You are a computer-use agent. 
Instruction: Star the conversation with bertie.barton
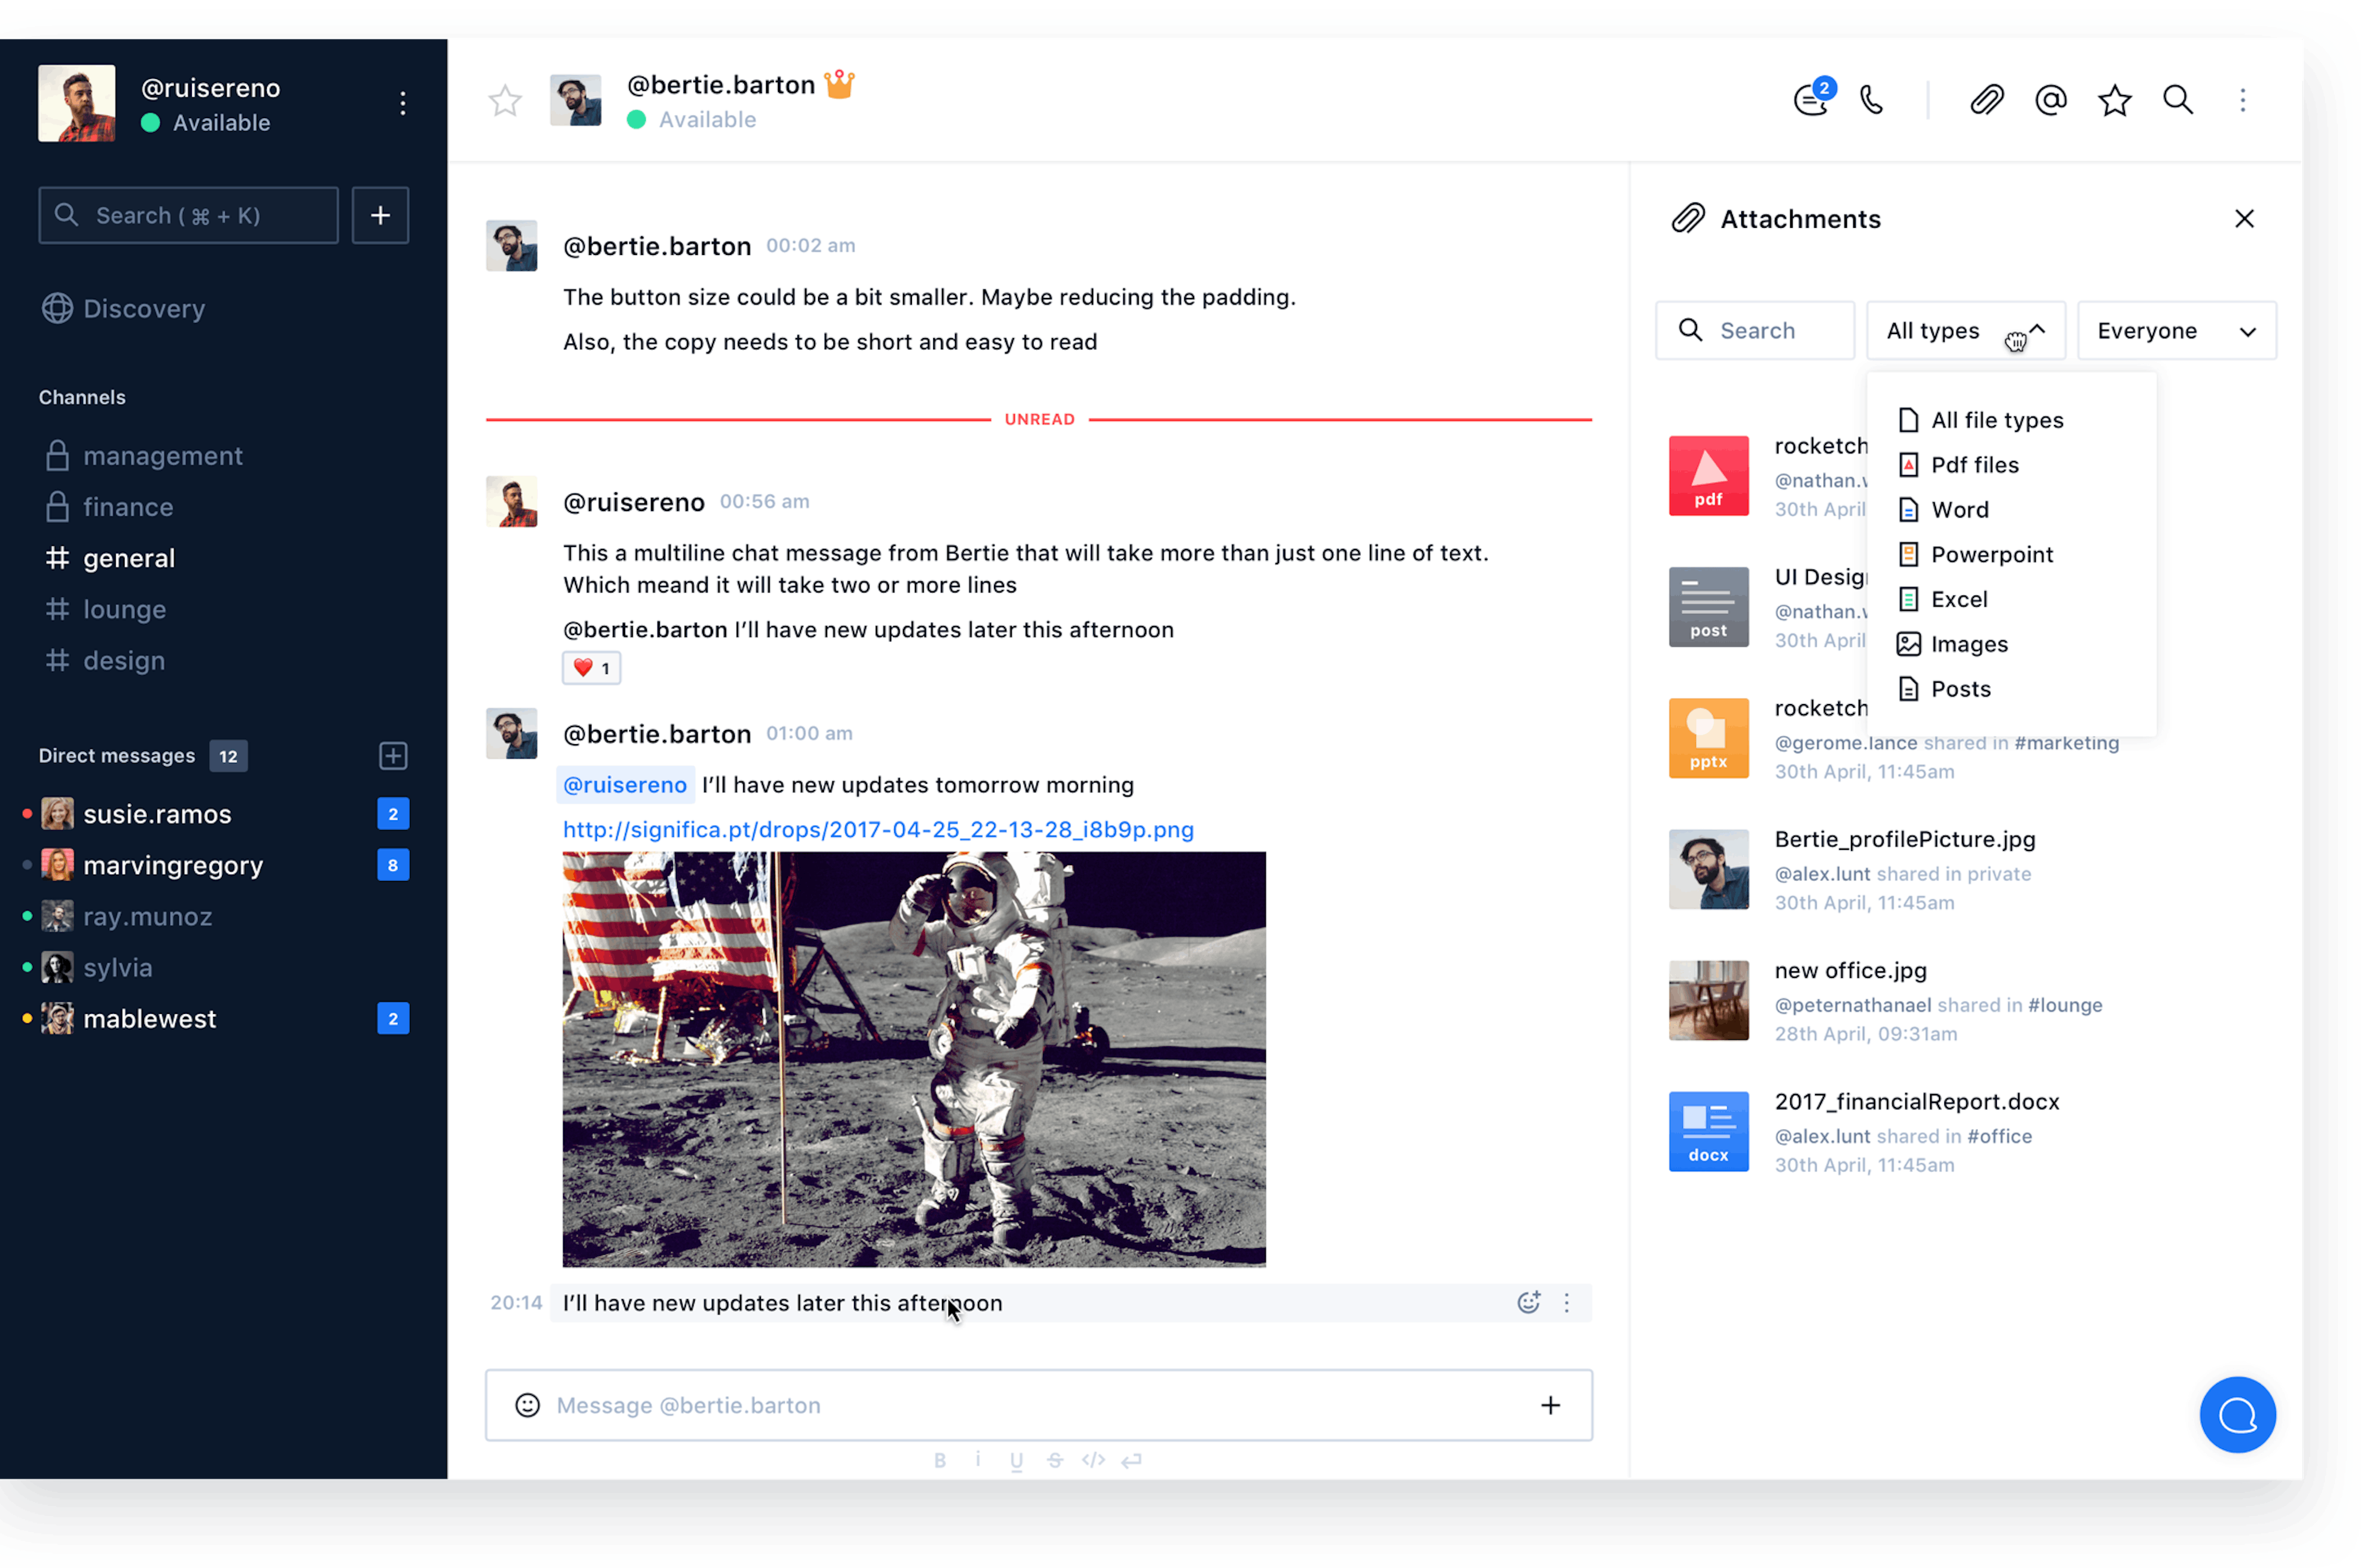tap(504, 100)
